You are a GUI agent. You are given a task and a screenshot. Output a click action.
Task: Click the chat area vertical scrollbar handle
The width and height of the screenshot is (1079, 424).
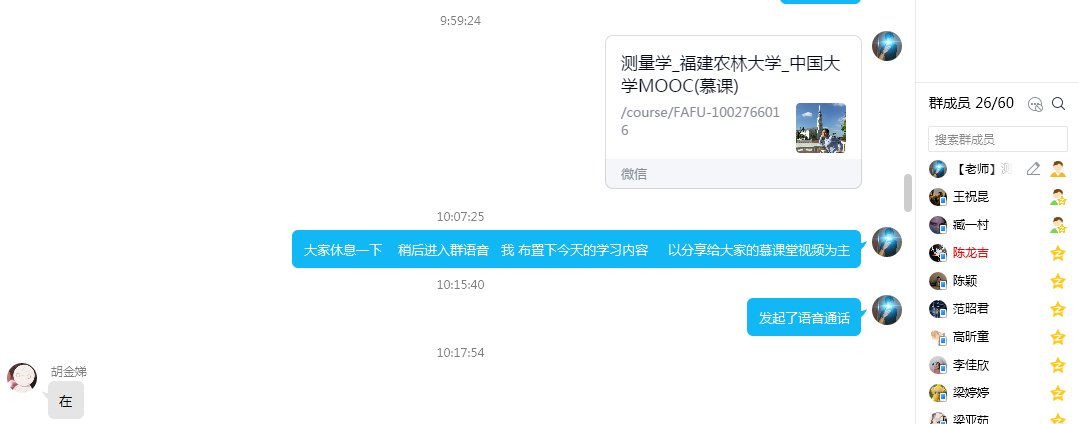[x=908, y=193]
